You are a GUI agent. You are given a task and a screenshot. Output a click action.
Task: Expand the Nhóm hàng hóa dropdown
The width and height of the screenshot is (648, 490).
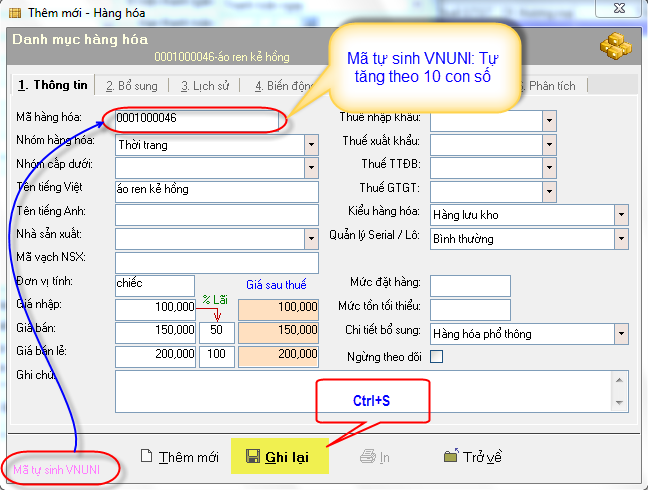point(310,144)
